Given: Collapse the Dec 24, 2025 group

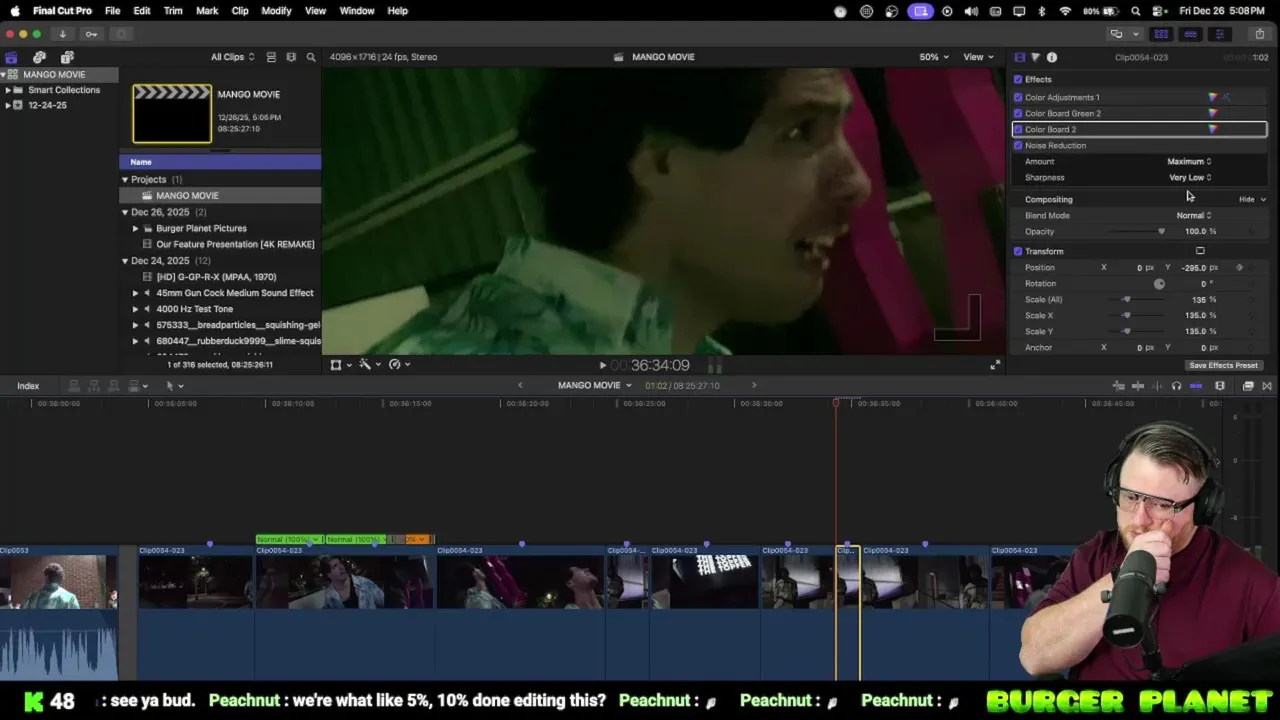Looking at the screenshot, I should coord(125,261).
